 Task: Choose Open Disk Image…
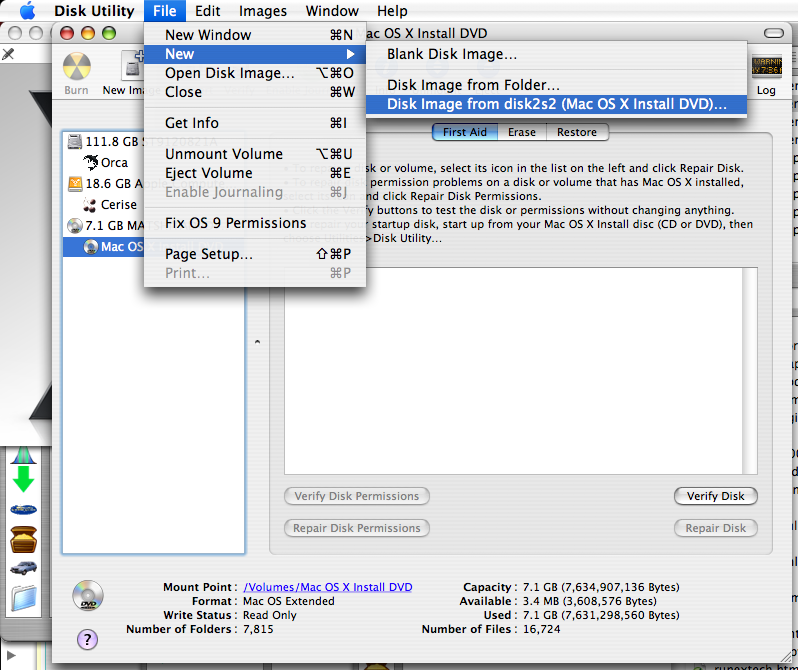pos(255,73)
